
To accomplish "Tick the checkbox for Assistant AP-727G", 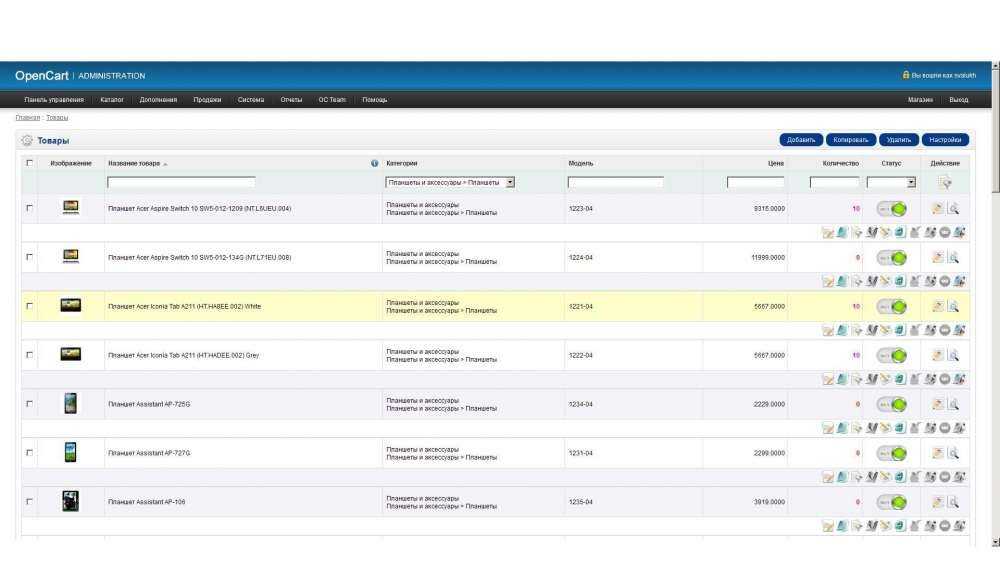I will tap(29, 453).
